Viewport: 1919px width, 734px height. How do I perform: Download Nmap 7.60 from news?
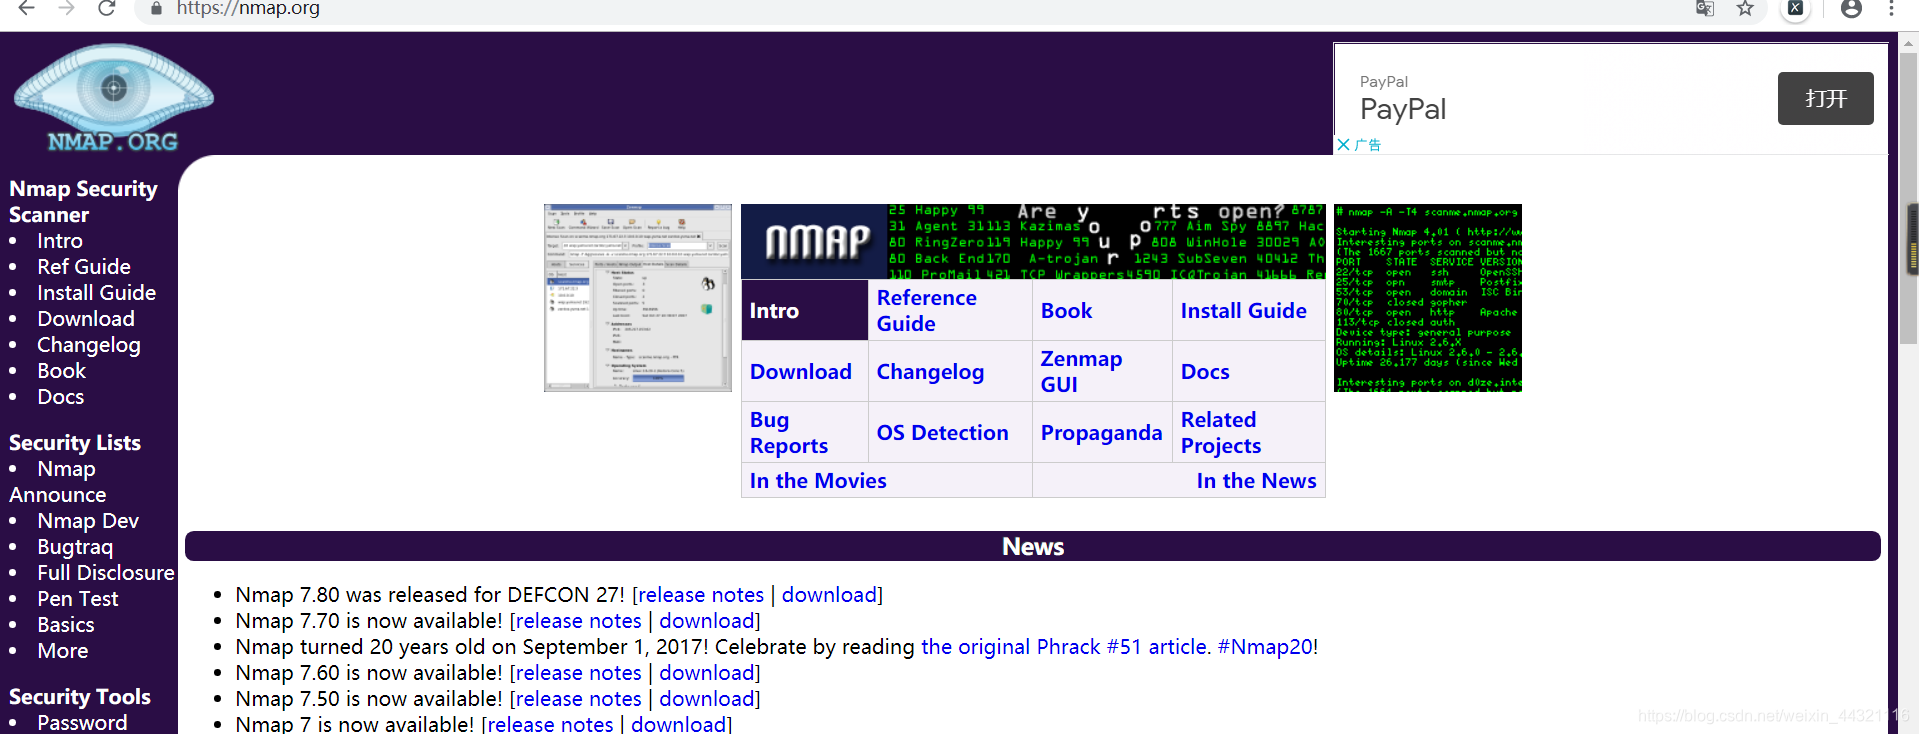707,673
